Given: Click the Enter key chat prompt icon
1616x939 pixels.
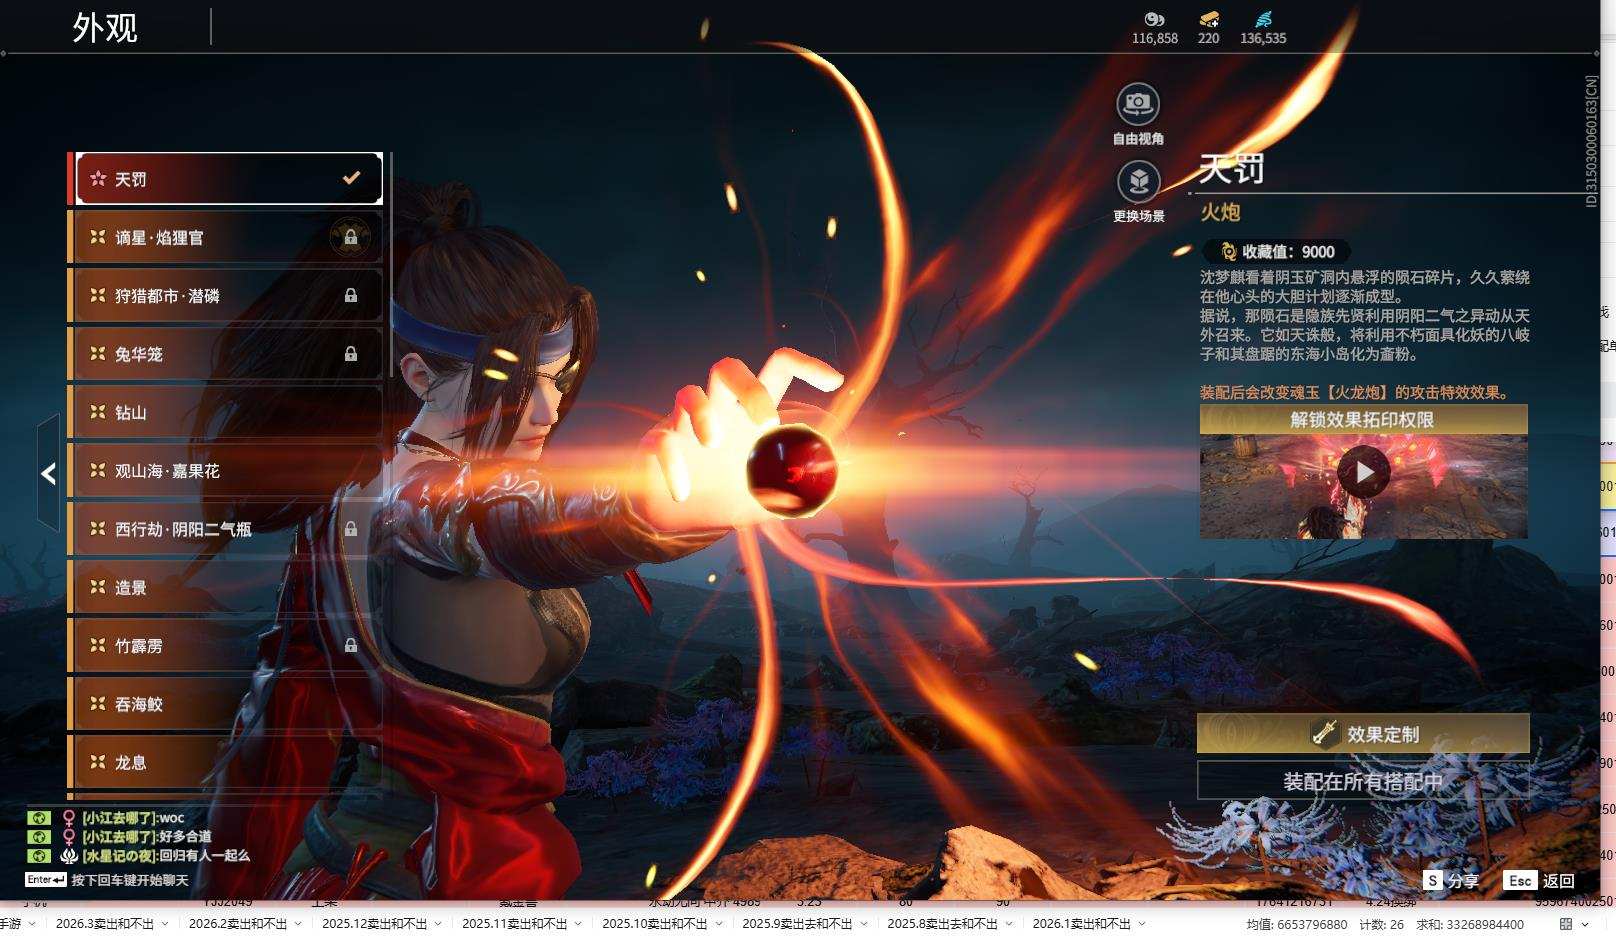Looking at the screenshot, I should 46,880.
